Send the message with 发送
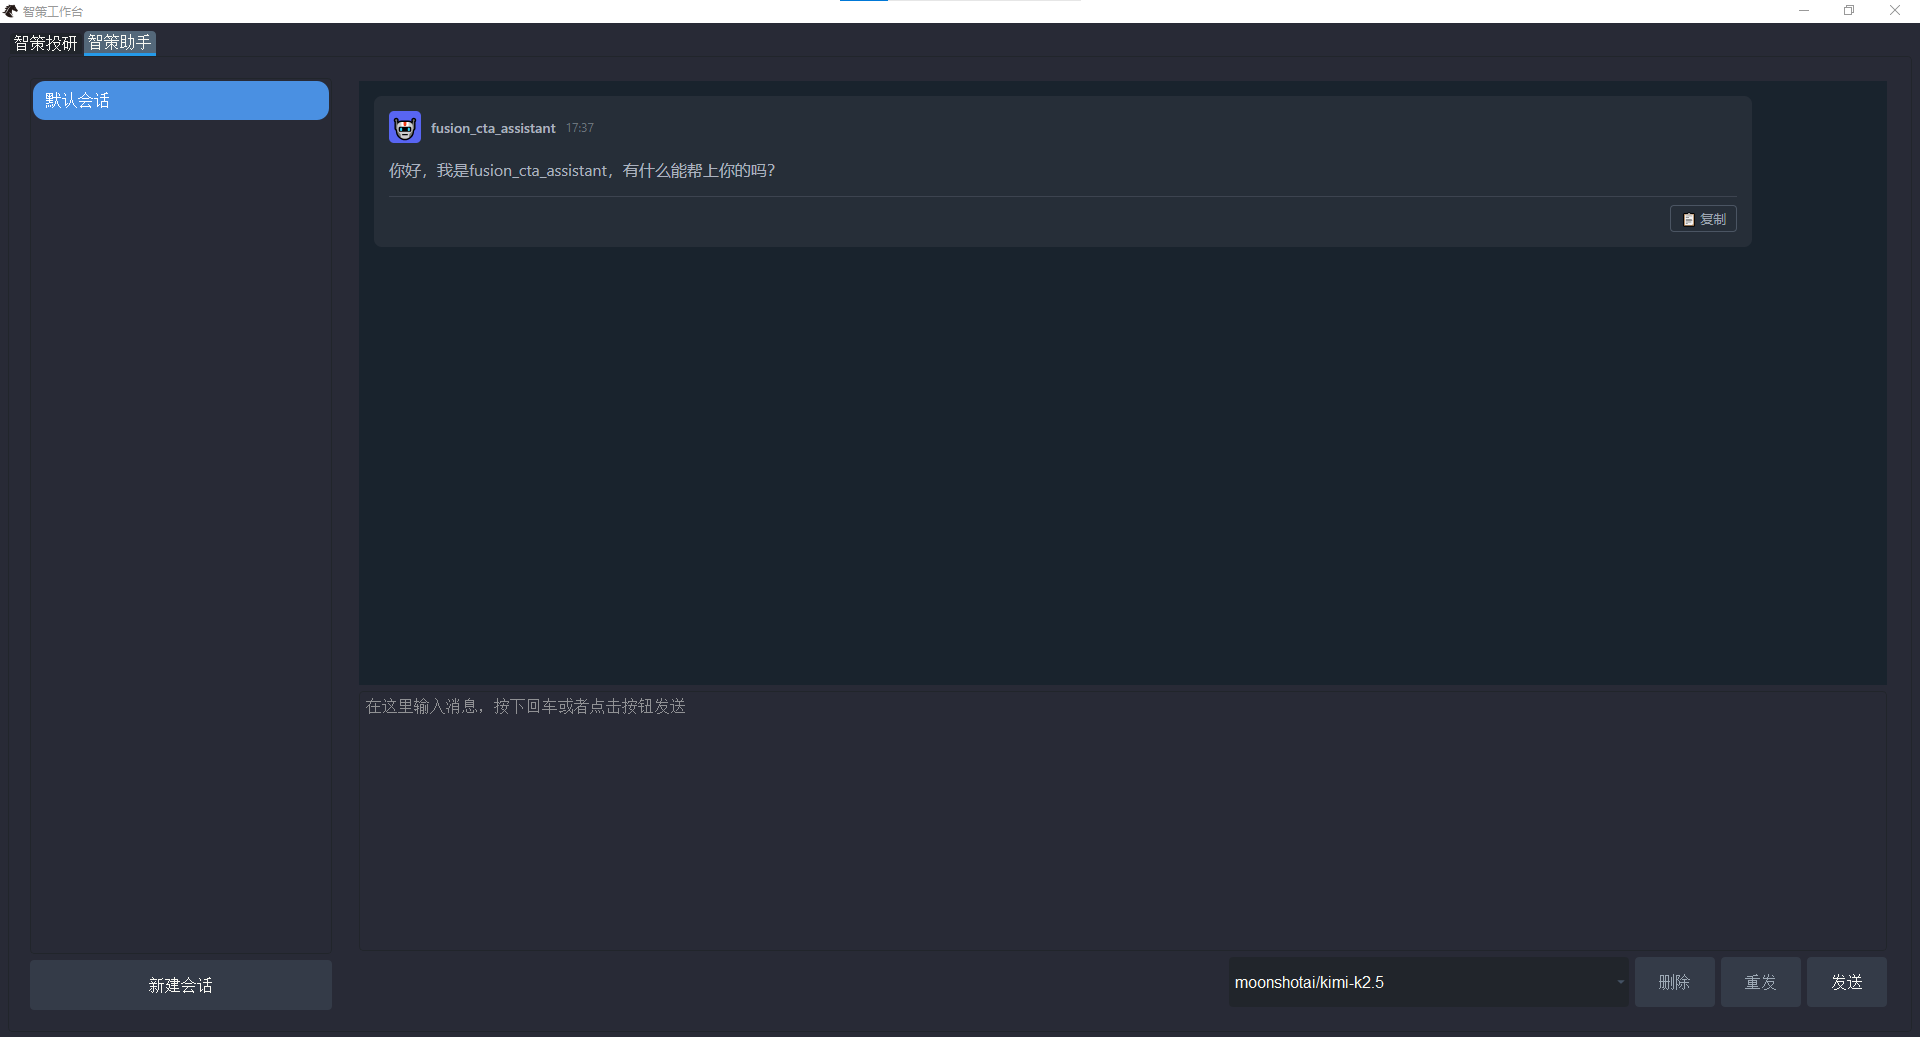Viewport: 1920px width, 1037px height. click(x=1846, y=982)
